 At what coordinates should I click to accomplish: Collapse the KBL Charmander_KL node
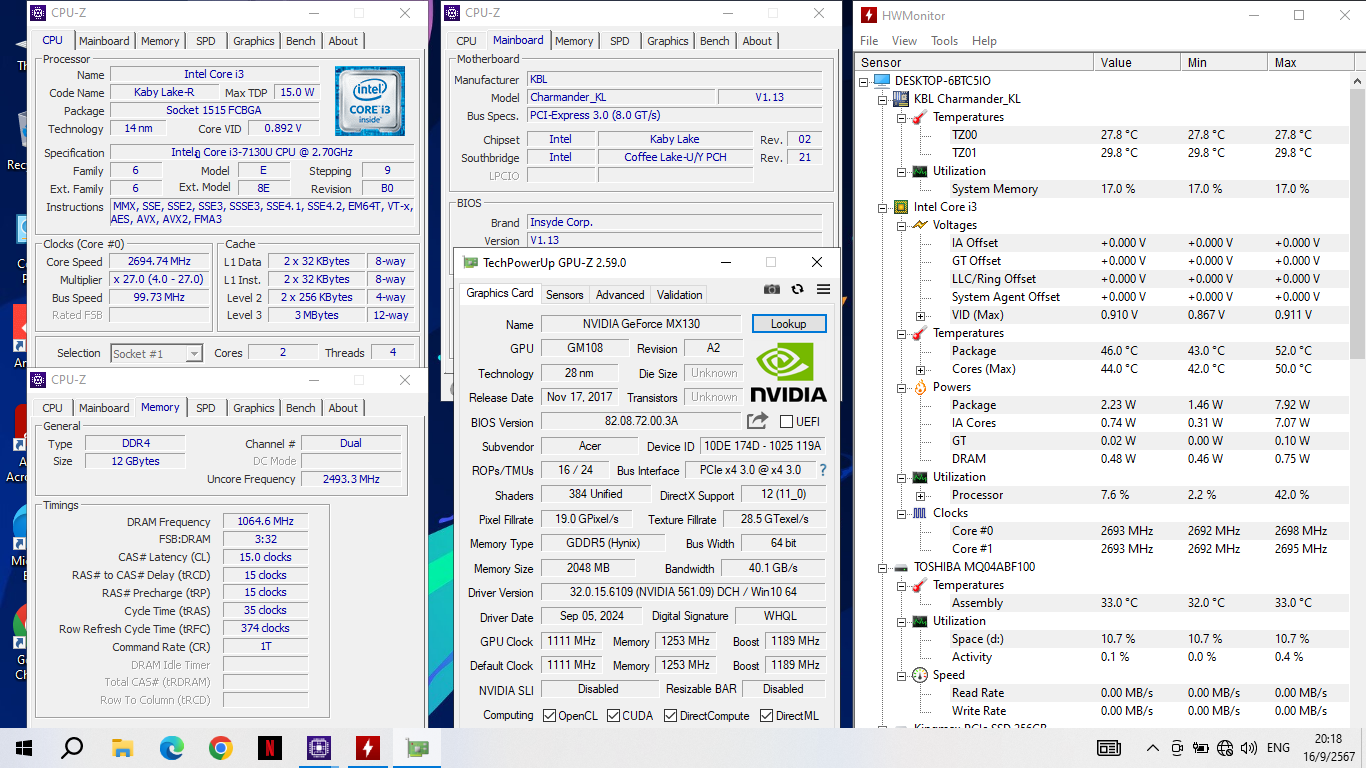click(883, 99)
